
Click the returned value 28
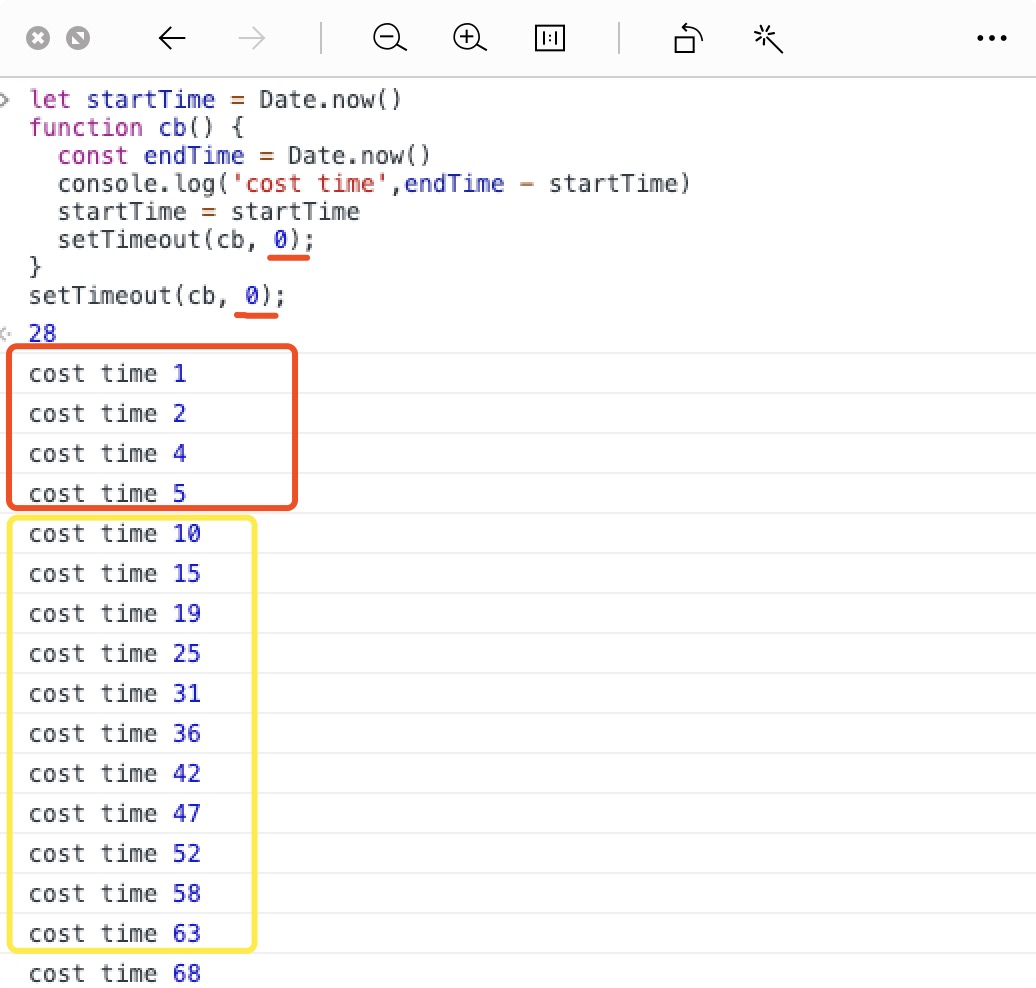point(43,333)
